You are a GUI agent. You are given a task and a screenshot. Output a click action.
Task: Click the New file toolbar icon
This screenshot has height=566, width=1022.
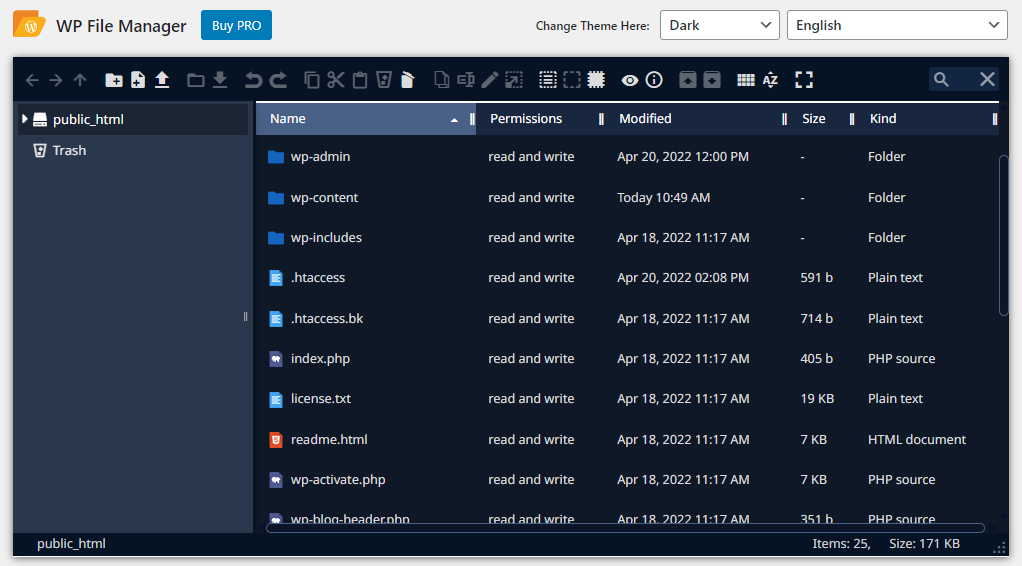coord(138,80)
